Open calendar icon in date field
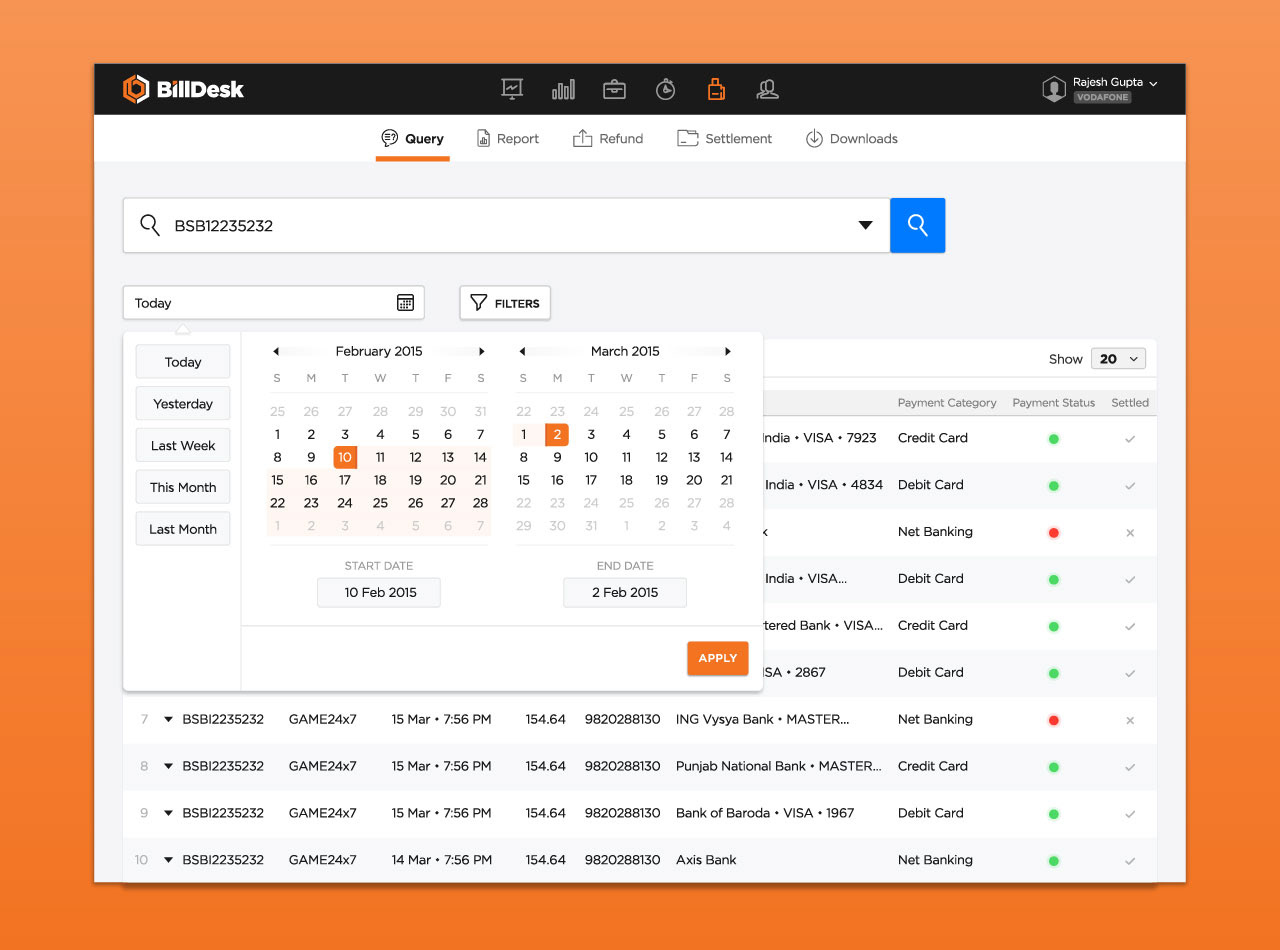The width and height of the screenshot is (1280, 950). click(405, 303)
